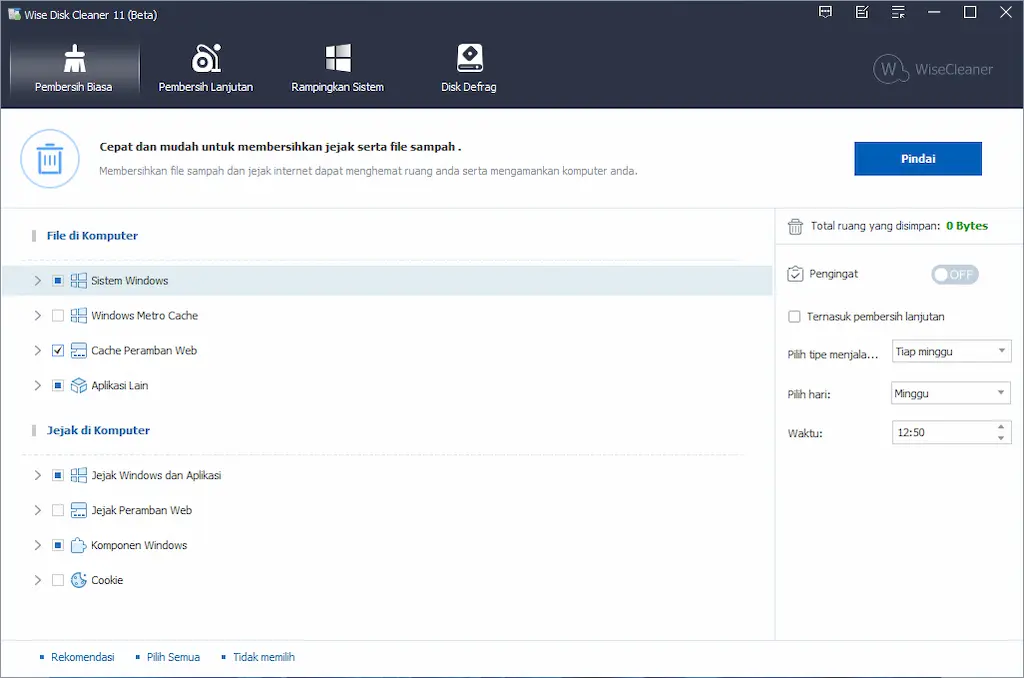
Task: Click the feedback message icon in title bar
Action: point(825,12)
